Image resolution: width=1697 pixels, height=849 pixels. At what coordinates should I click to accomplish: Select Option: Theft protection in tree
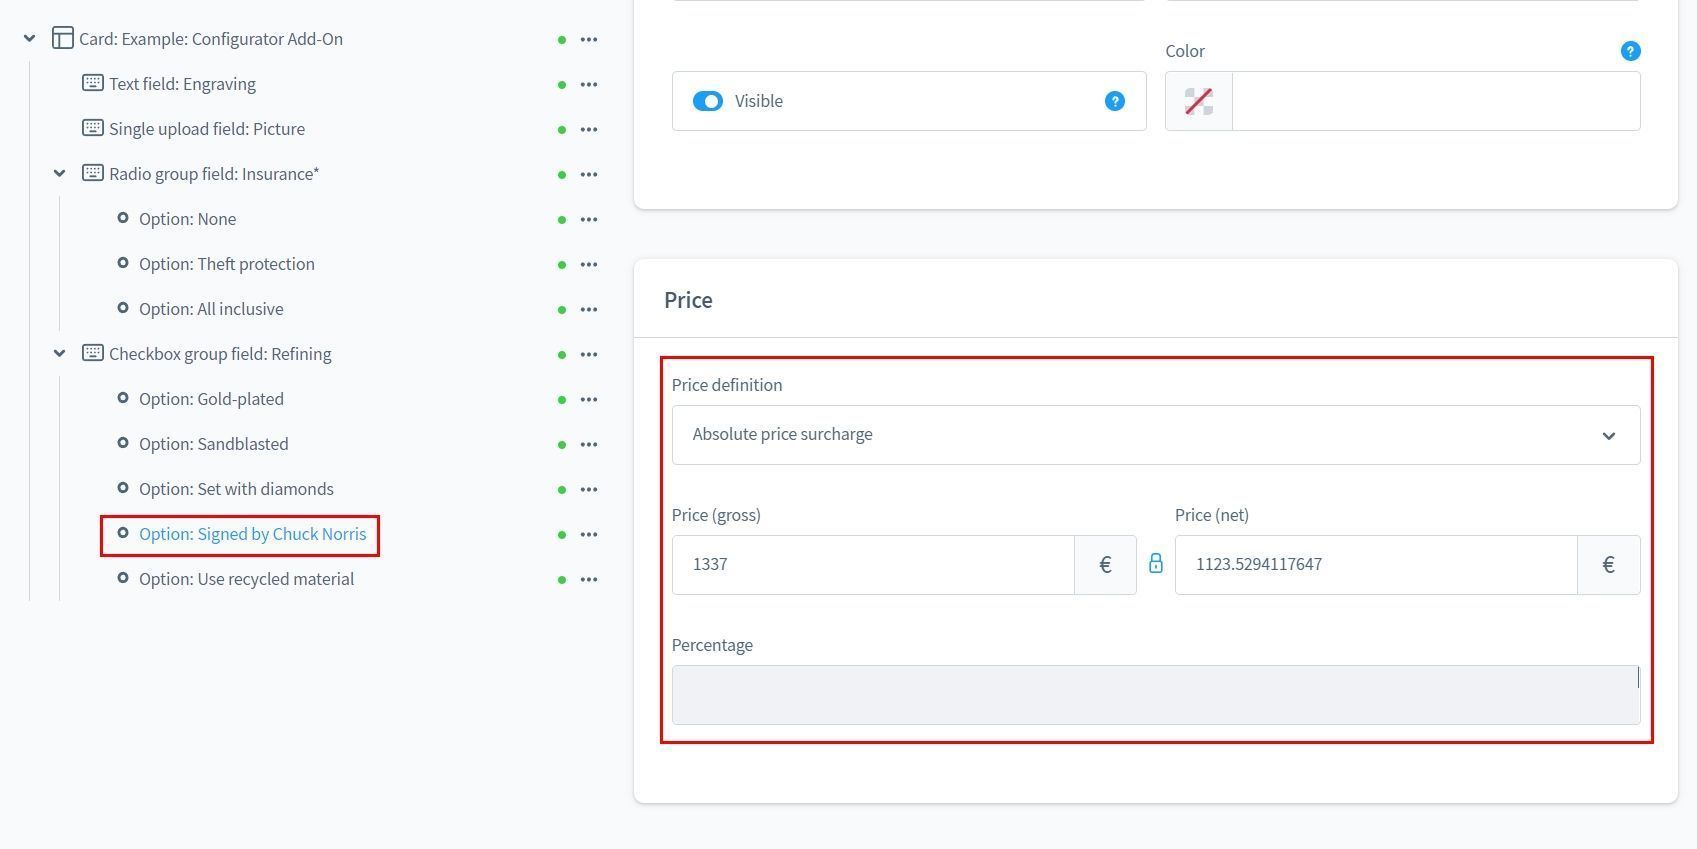coord(226,264)
